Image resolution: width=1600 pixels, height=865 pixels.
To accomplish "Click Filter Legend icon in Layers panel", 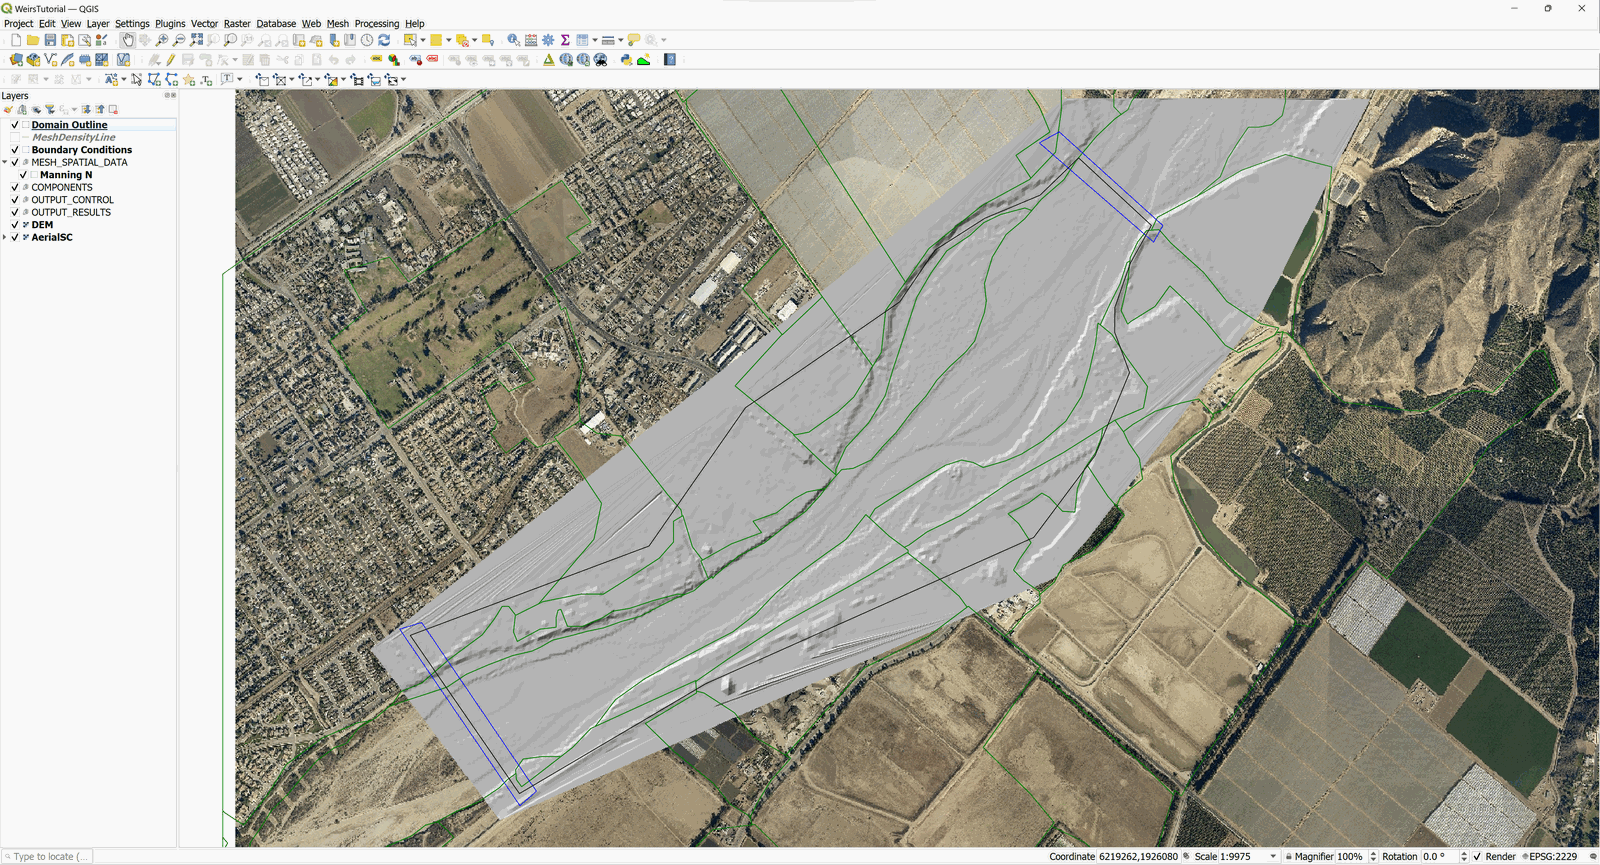I will (49, 110).
